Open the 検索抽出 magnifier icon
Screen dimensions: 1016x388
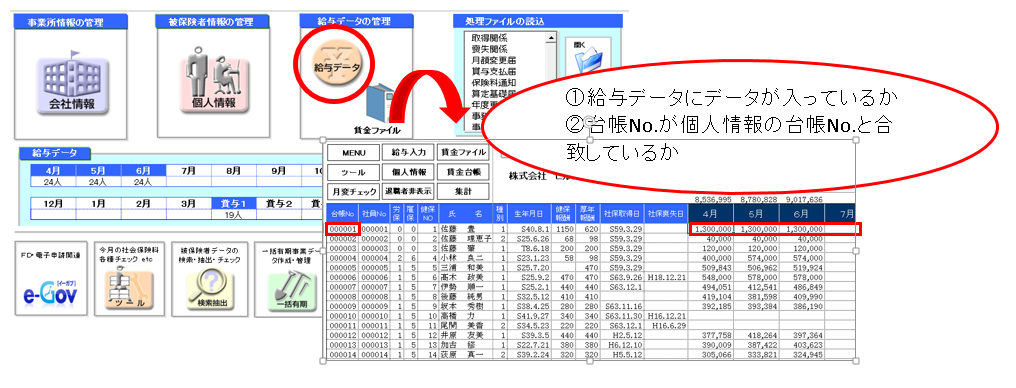tap(210, 290)
